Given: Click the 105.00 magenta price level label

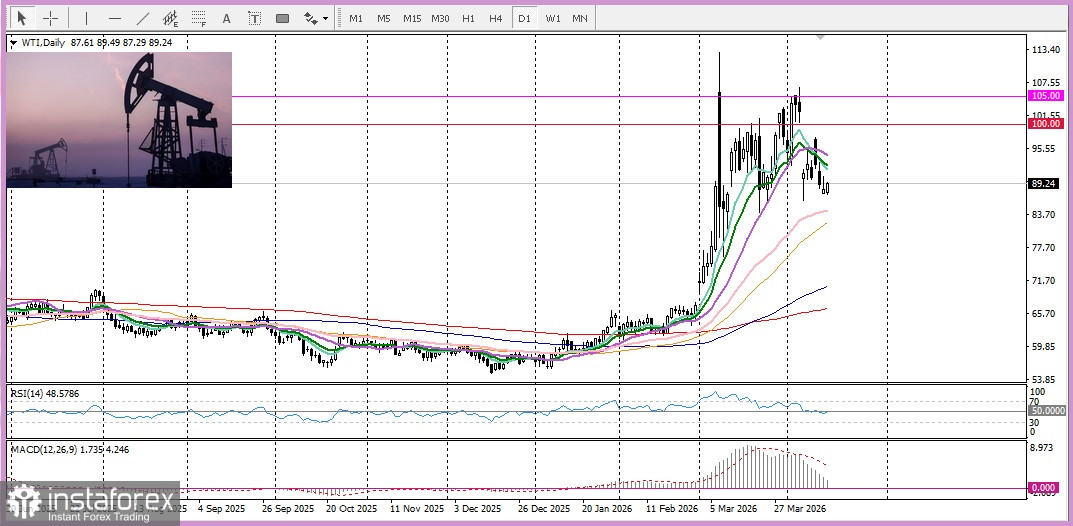Looking at the screenshot, I should [1045, 96].
